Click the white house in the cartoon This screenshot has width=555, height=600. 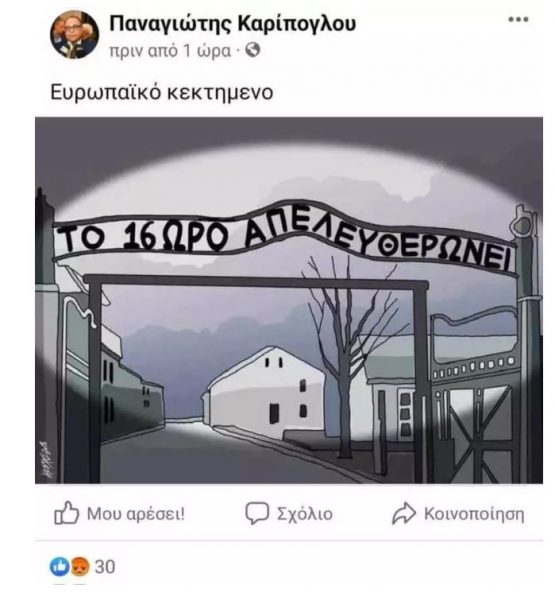pyautogui.click(x=265, y=392)
